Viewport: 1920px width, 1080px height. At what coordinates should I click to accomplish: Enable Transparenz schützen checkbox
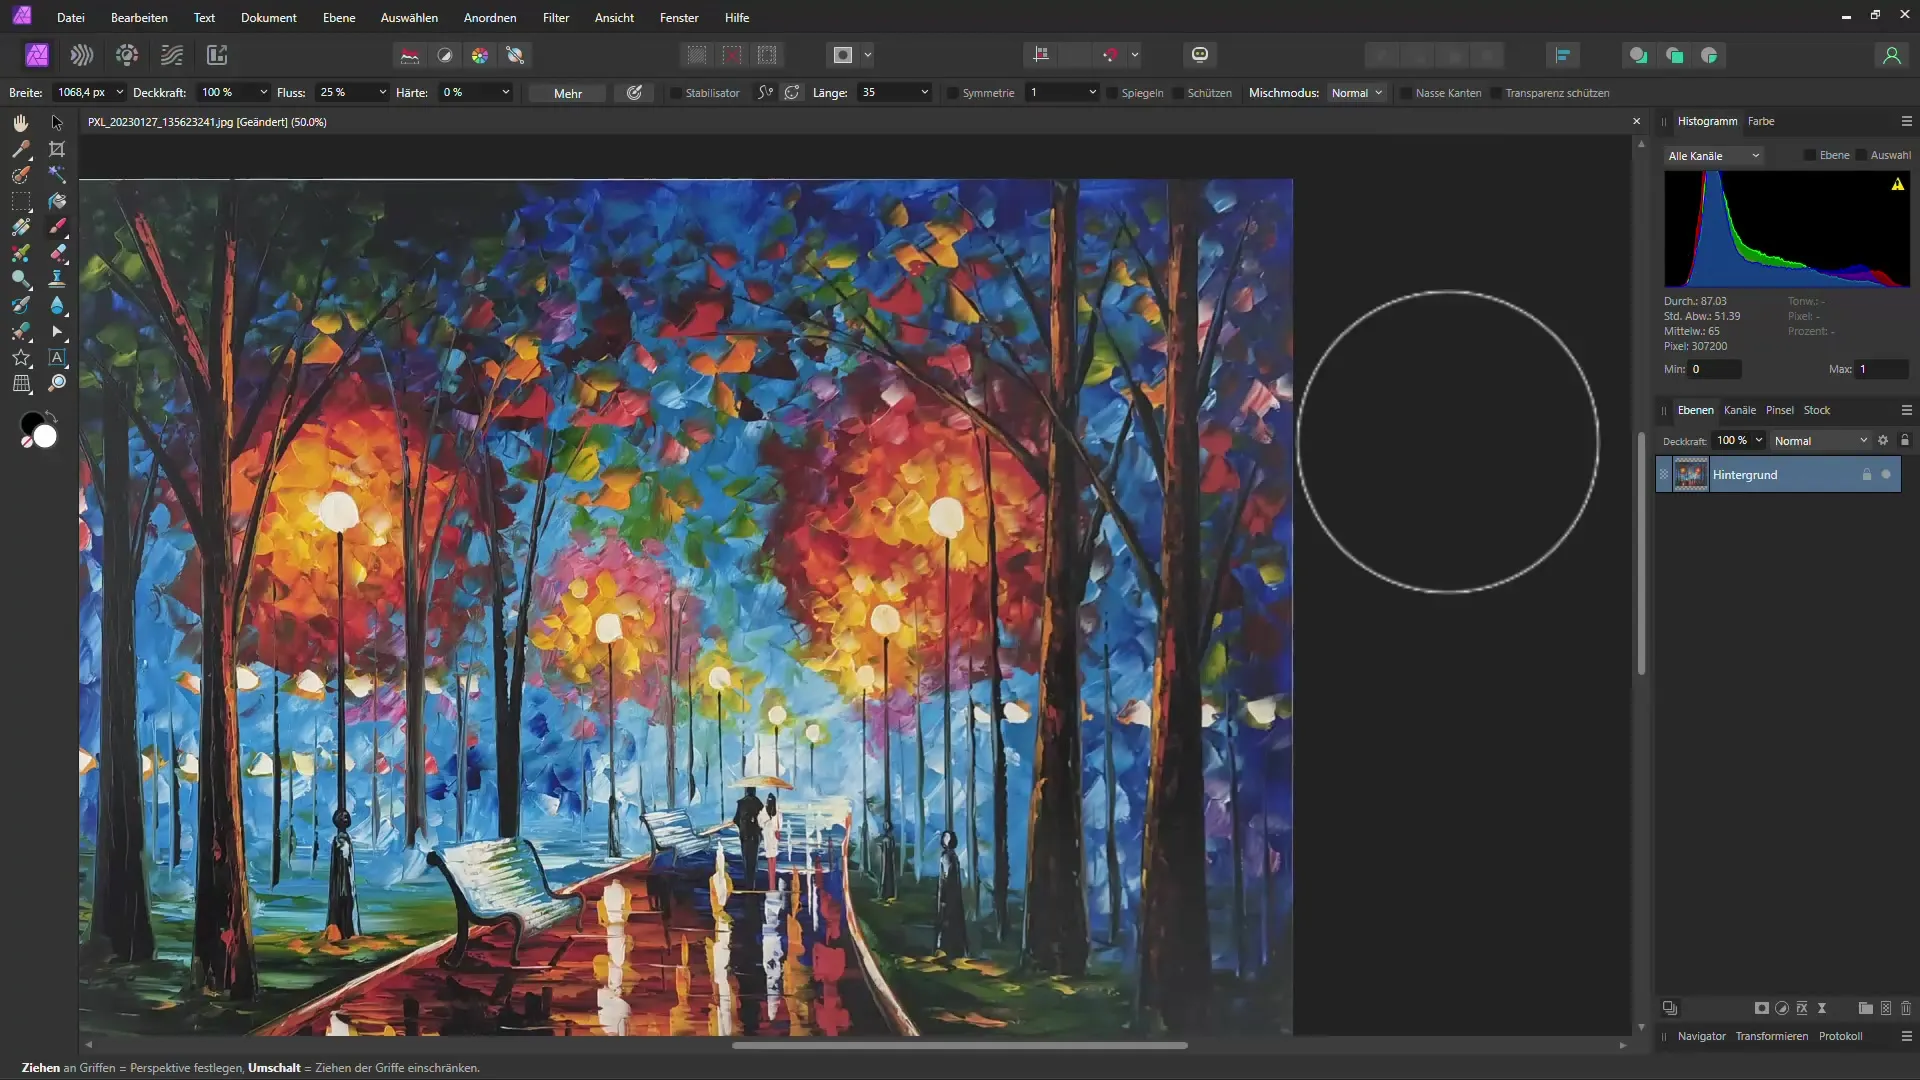point(1495,93)
